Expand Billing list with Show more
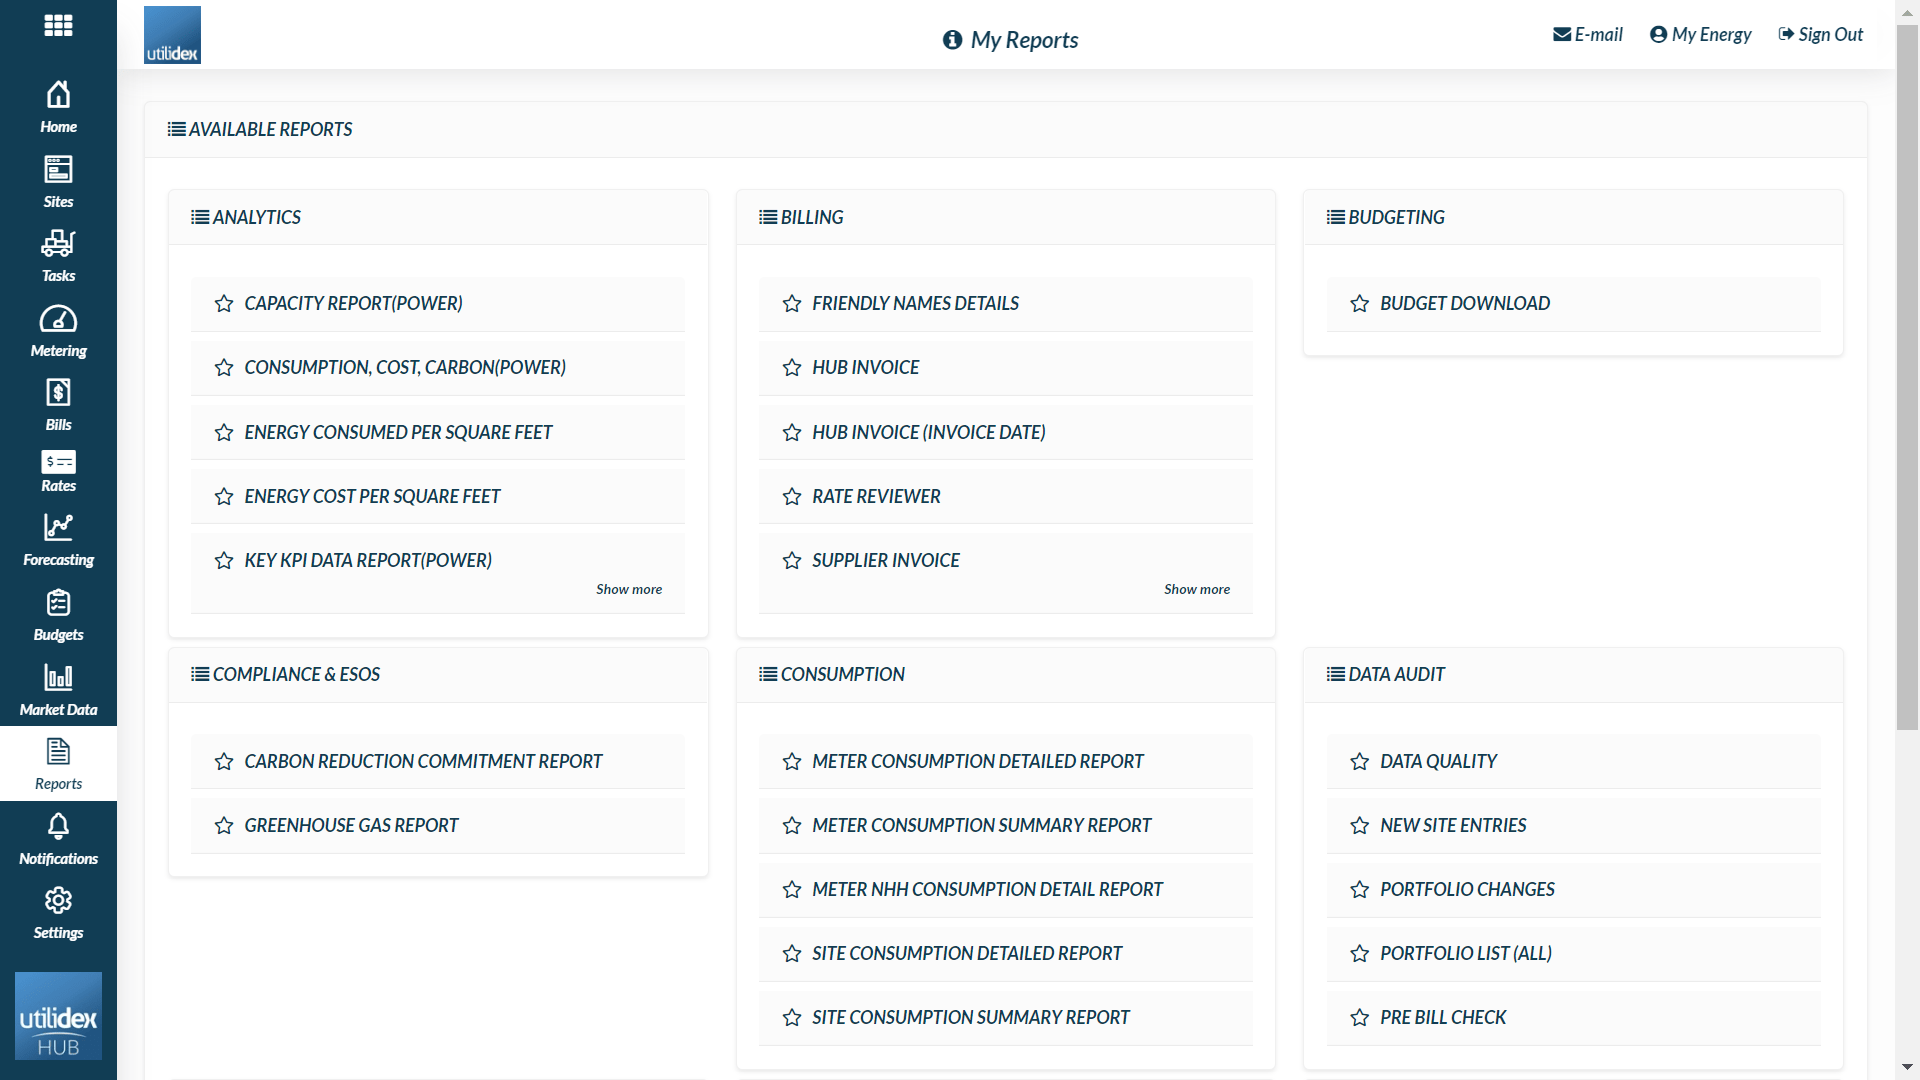1920x1080 pixels. [x=1196, y=590]
